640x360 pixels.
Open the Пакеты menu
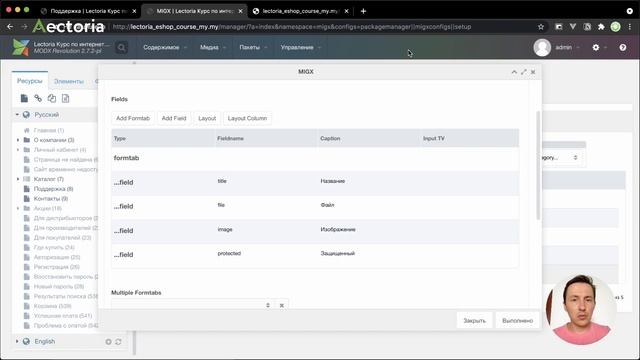tap(253, 47)
